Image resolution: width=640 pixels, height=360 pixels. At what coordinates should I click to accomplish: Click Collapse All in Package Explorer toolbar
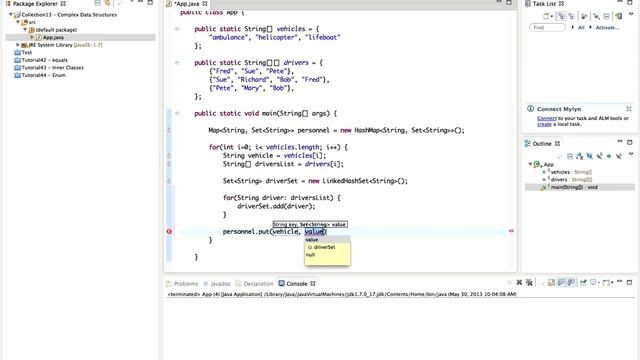tap(97, 3)
